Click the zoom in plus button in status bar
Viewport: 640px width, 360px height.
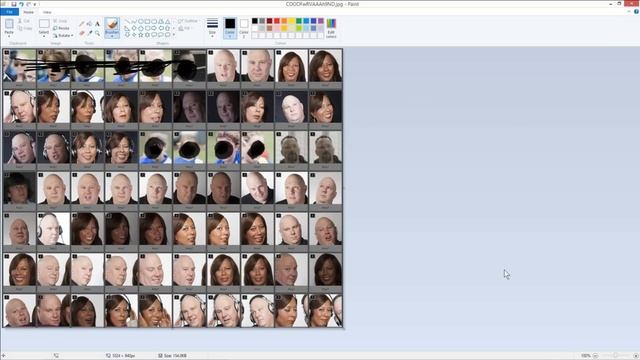pos(636,356)
